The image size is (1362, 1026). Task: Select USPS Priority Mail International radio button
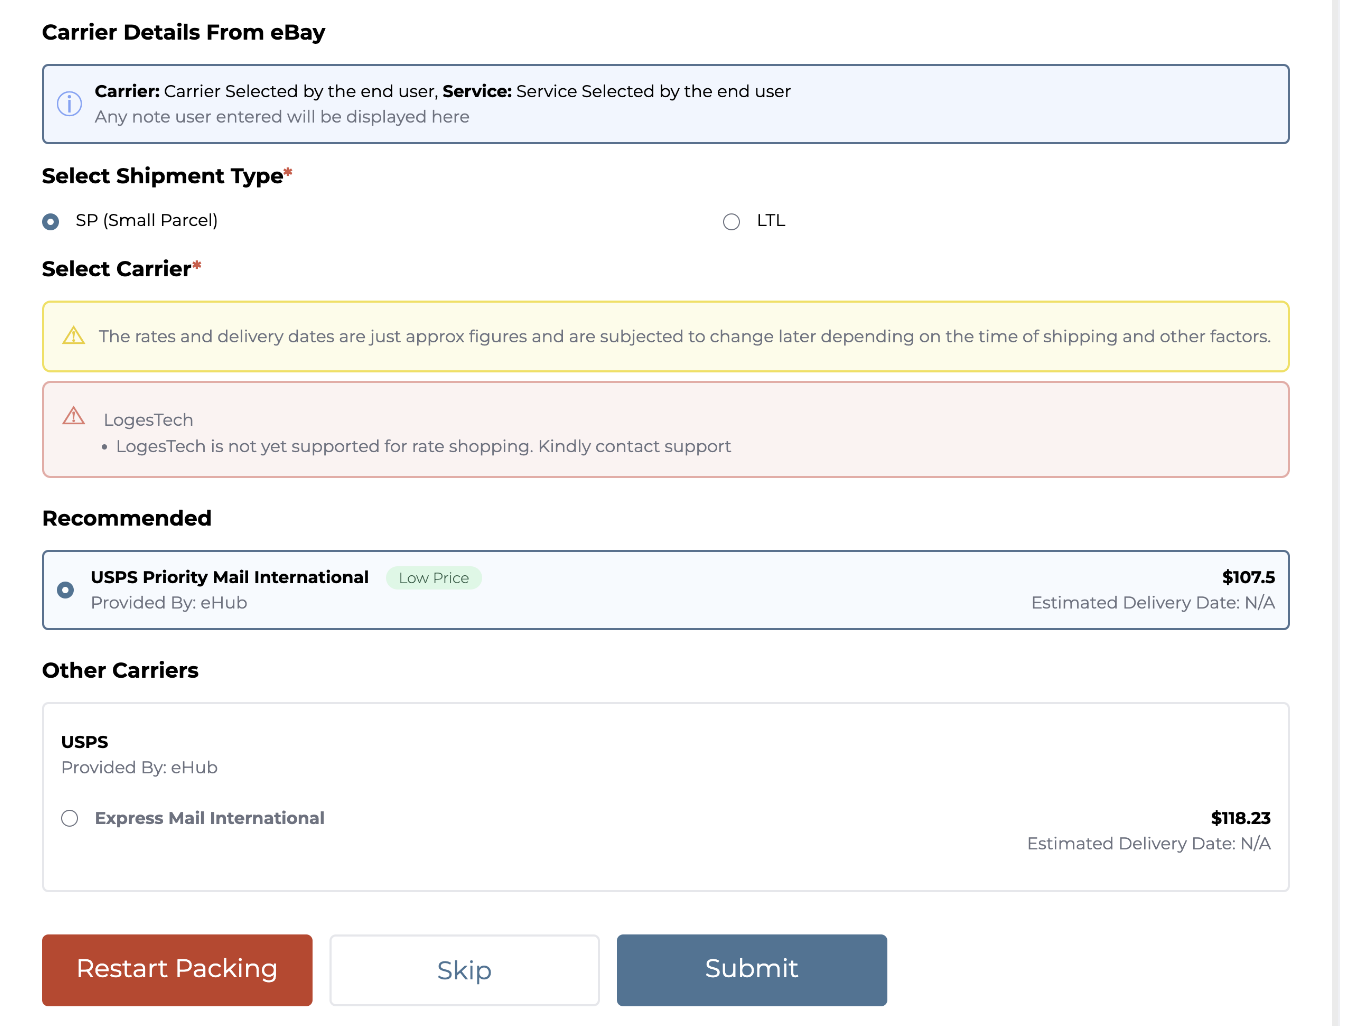(66, 590)
